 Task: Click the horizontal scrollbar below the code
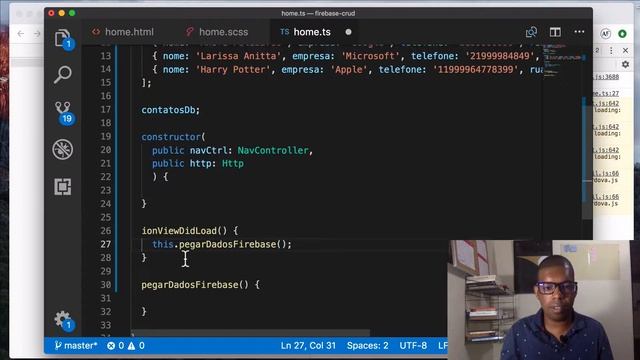click(x=250, y=333)
